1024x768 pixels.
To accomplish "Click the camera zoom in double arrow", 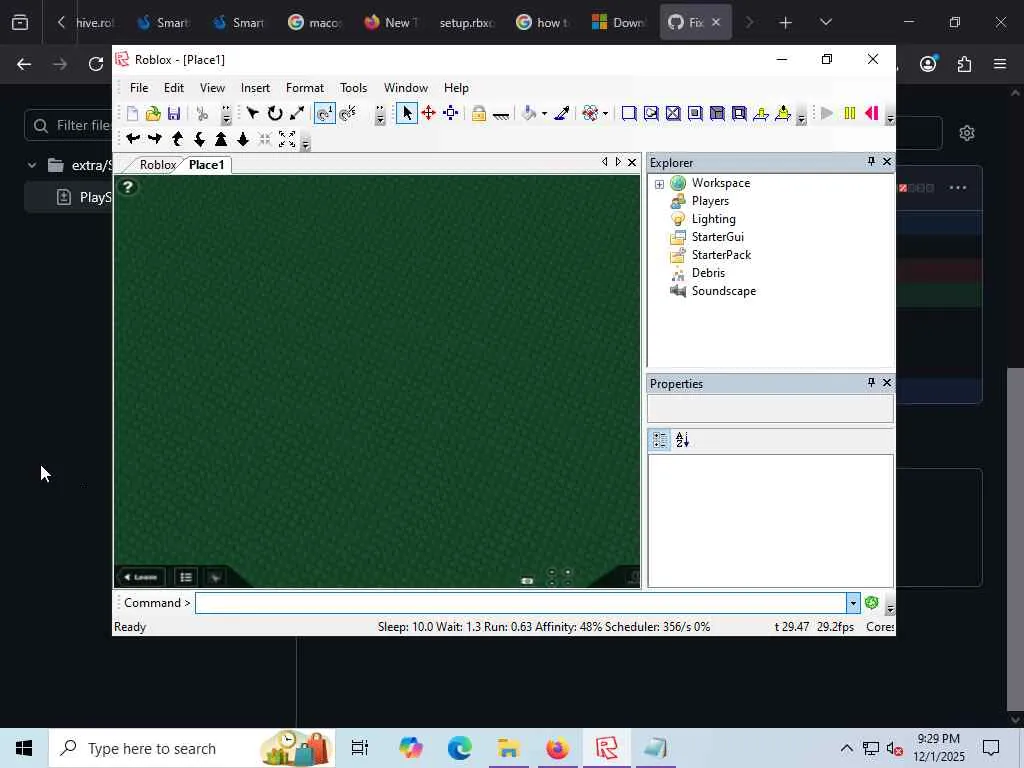I will click(221, 139).
